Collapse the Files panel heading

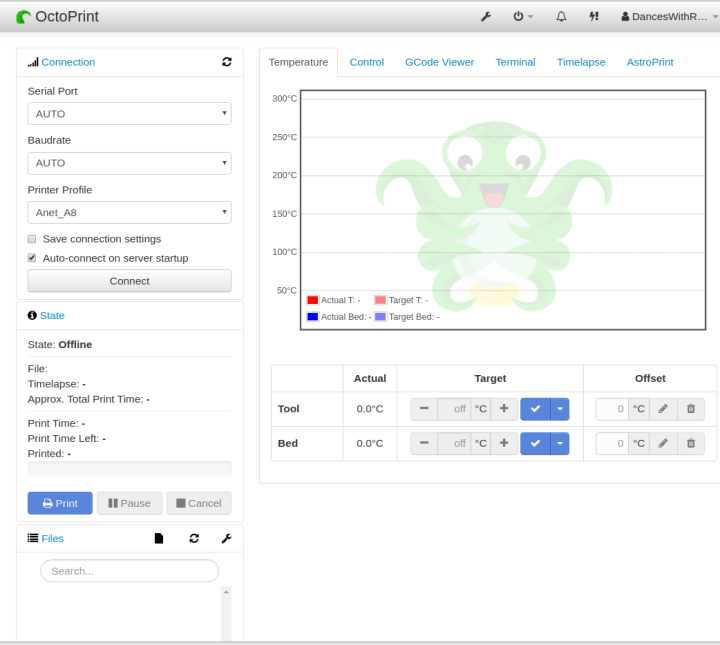46,538
